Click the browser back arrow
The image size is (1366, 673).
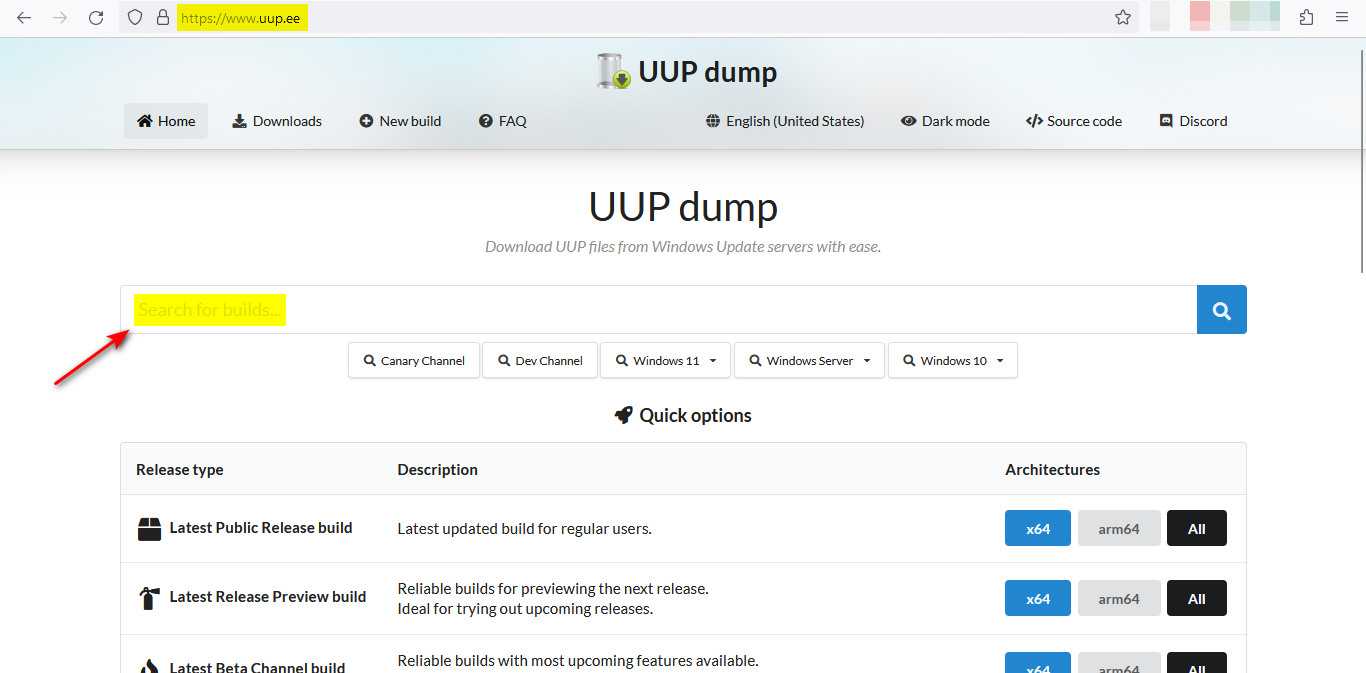tap(24, 17)
